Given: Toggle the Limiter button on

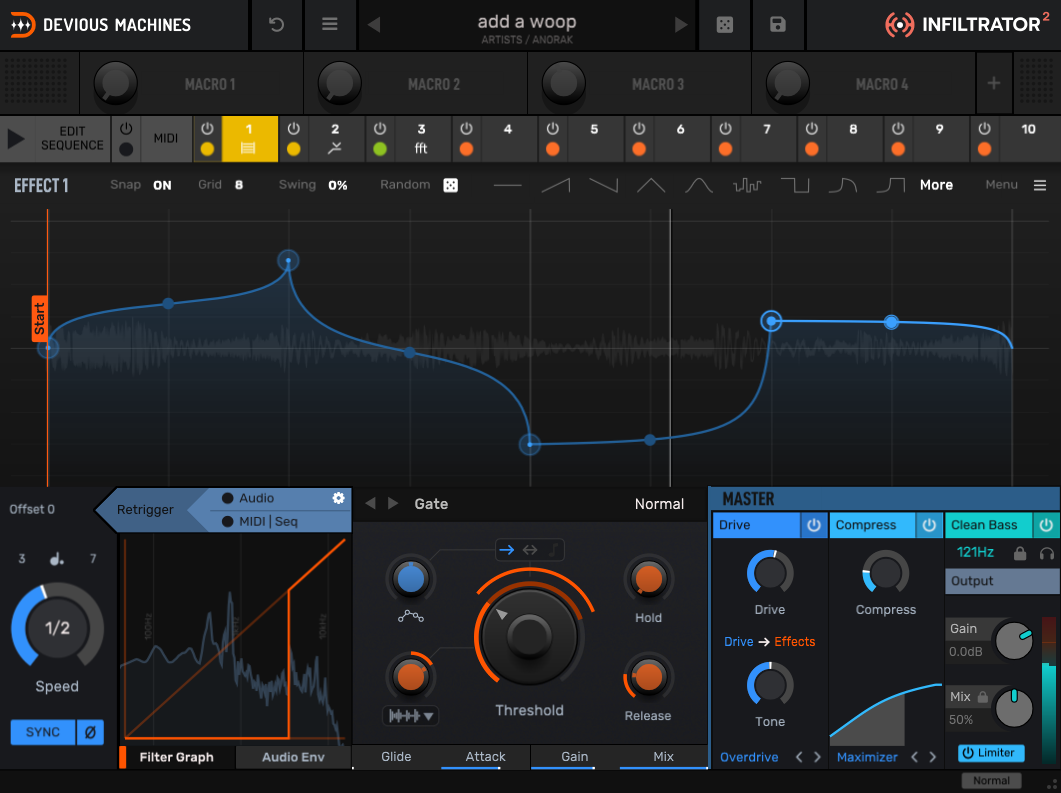Looking at the screenshot, I should 988,753.
